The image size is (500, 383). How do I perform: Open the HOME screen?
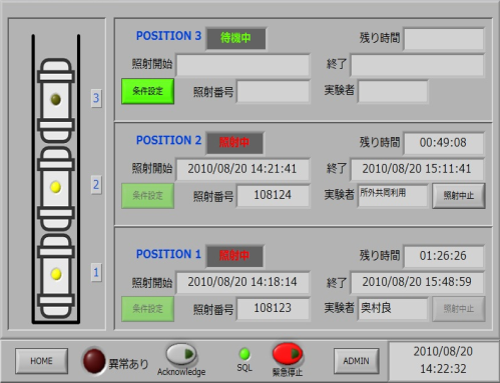point(41,361)
